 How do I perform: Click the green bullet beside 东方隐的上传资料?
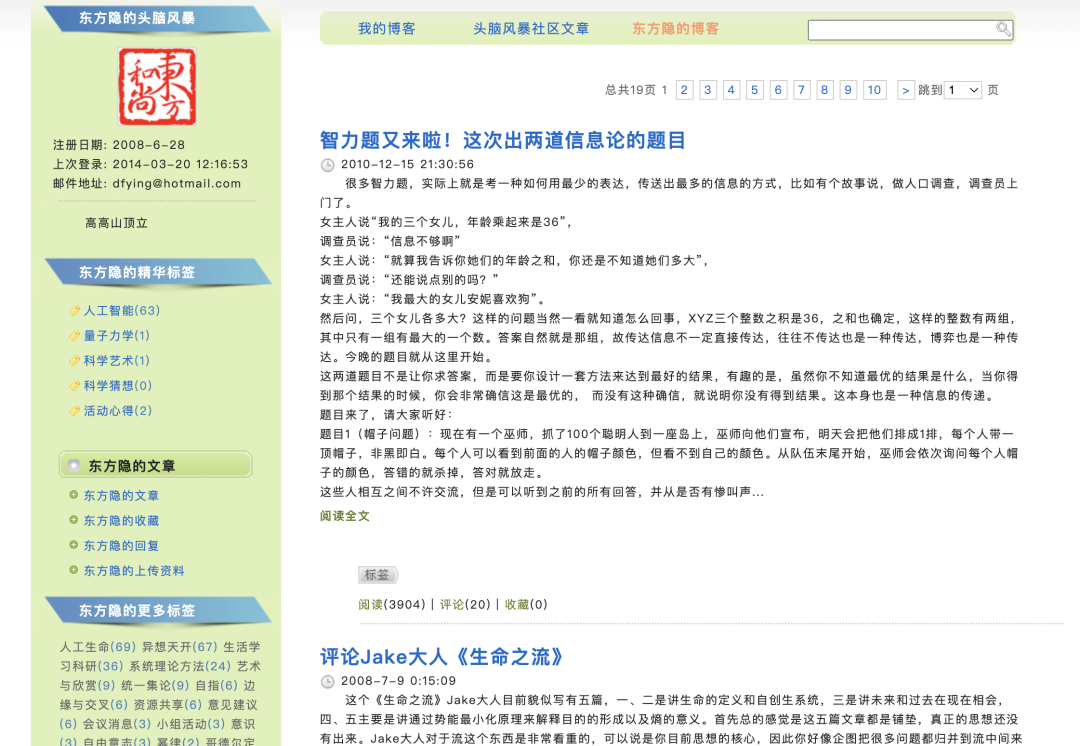[74, 570]
